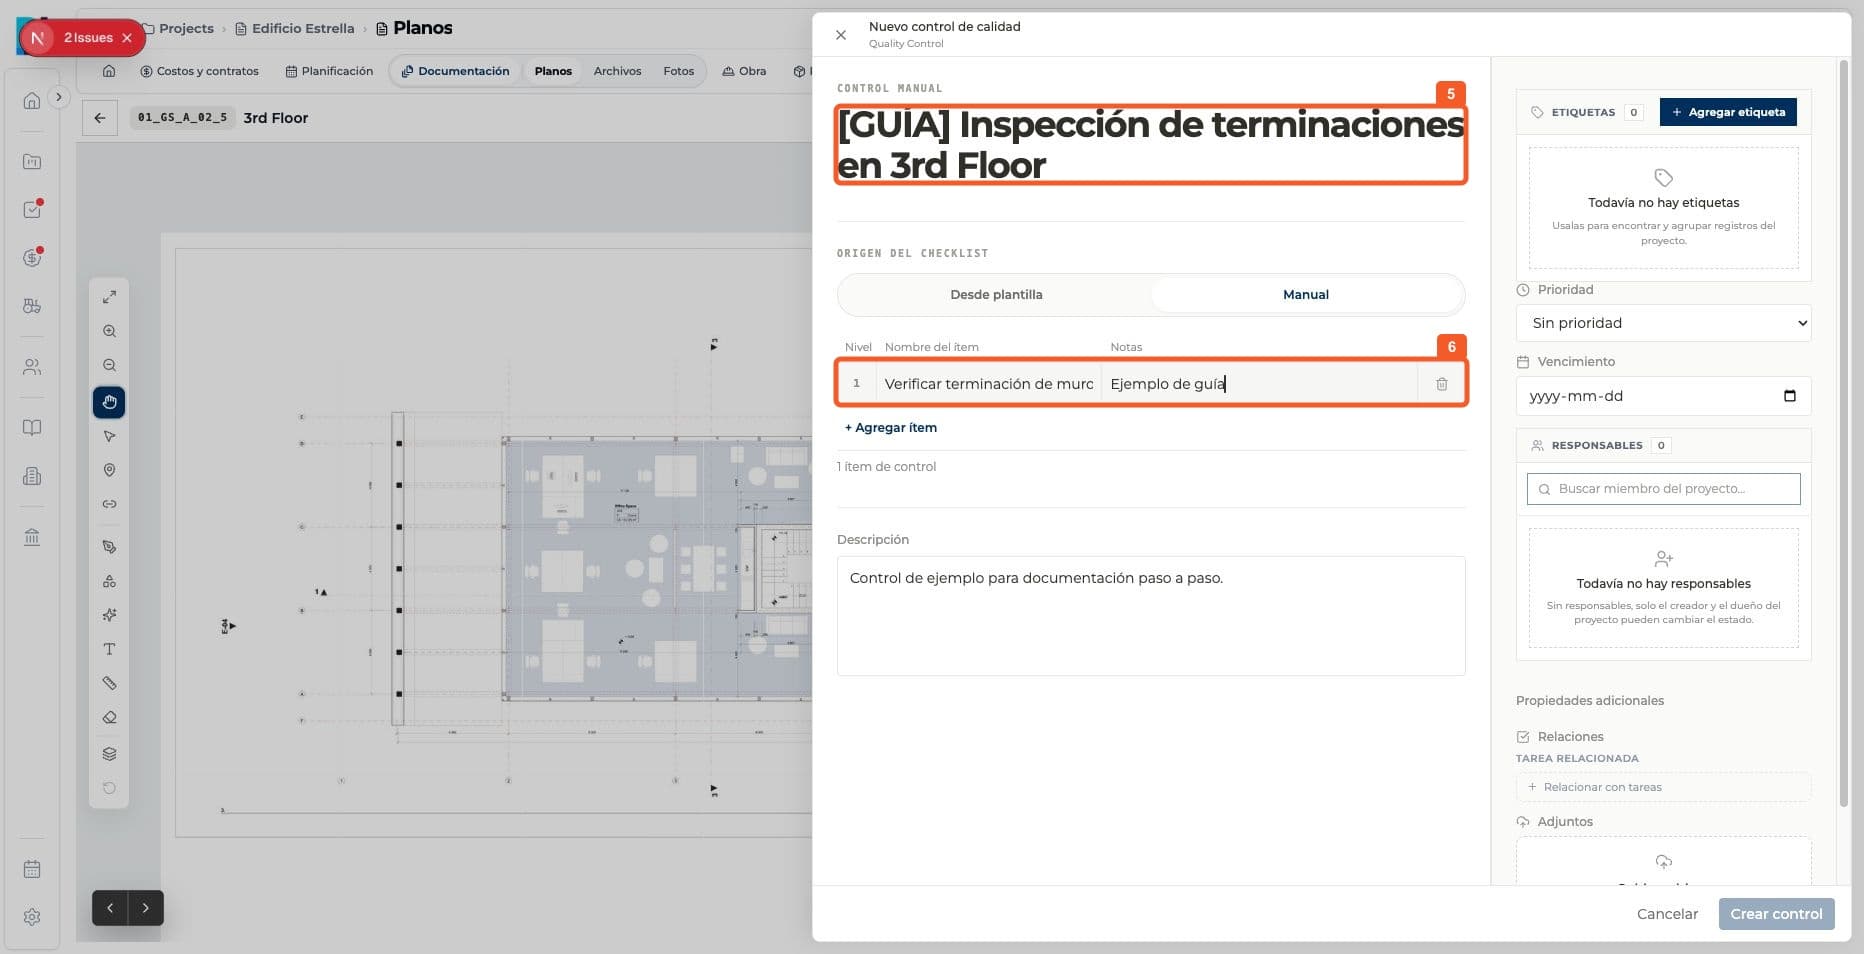
Task: Open settings gear in left sidebar
Action: point(32,917)
